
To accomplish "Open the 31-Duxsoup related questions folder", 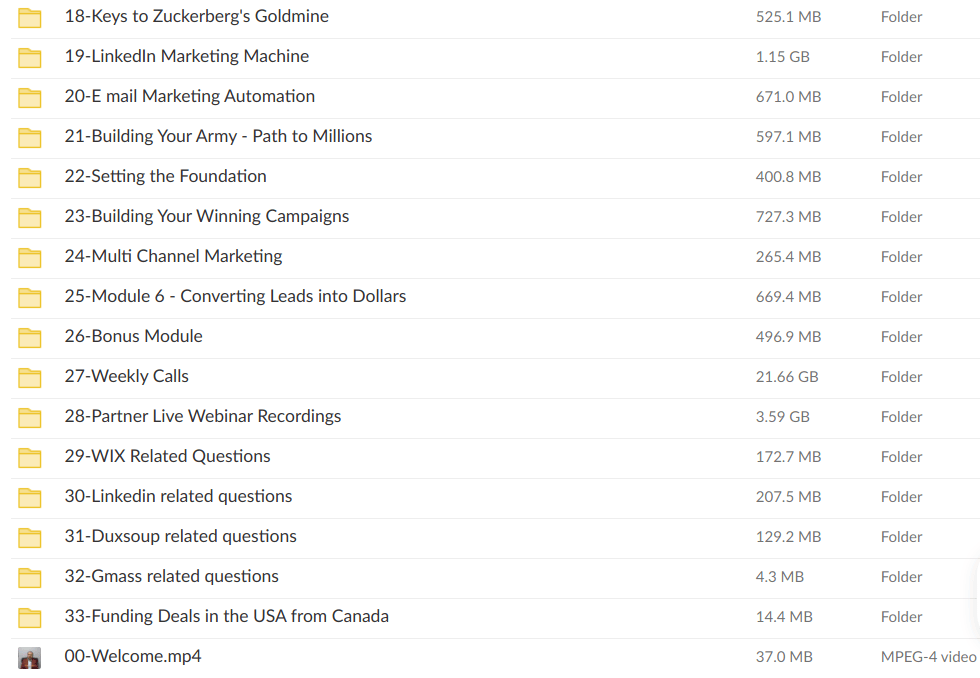I will point(180,536).
